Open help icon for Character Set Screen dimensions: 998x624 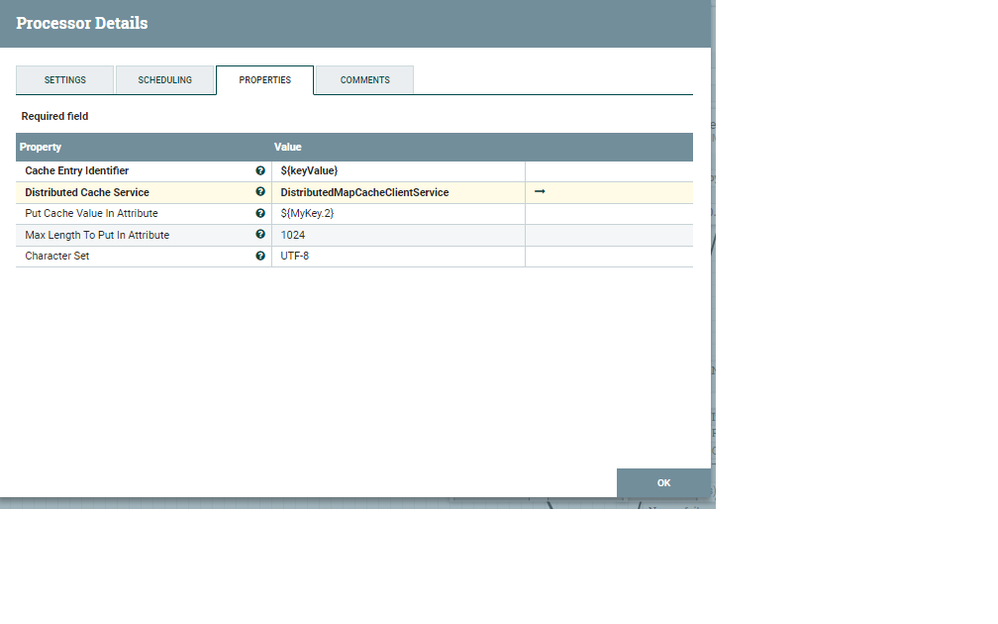coord(260,256)
